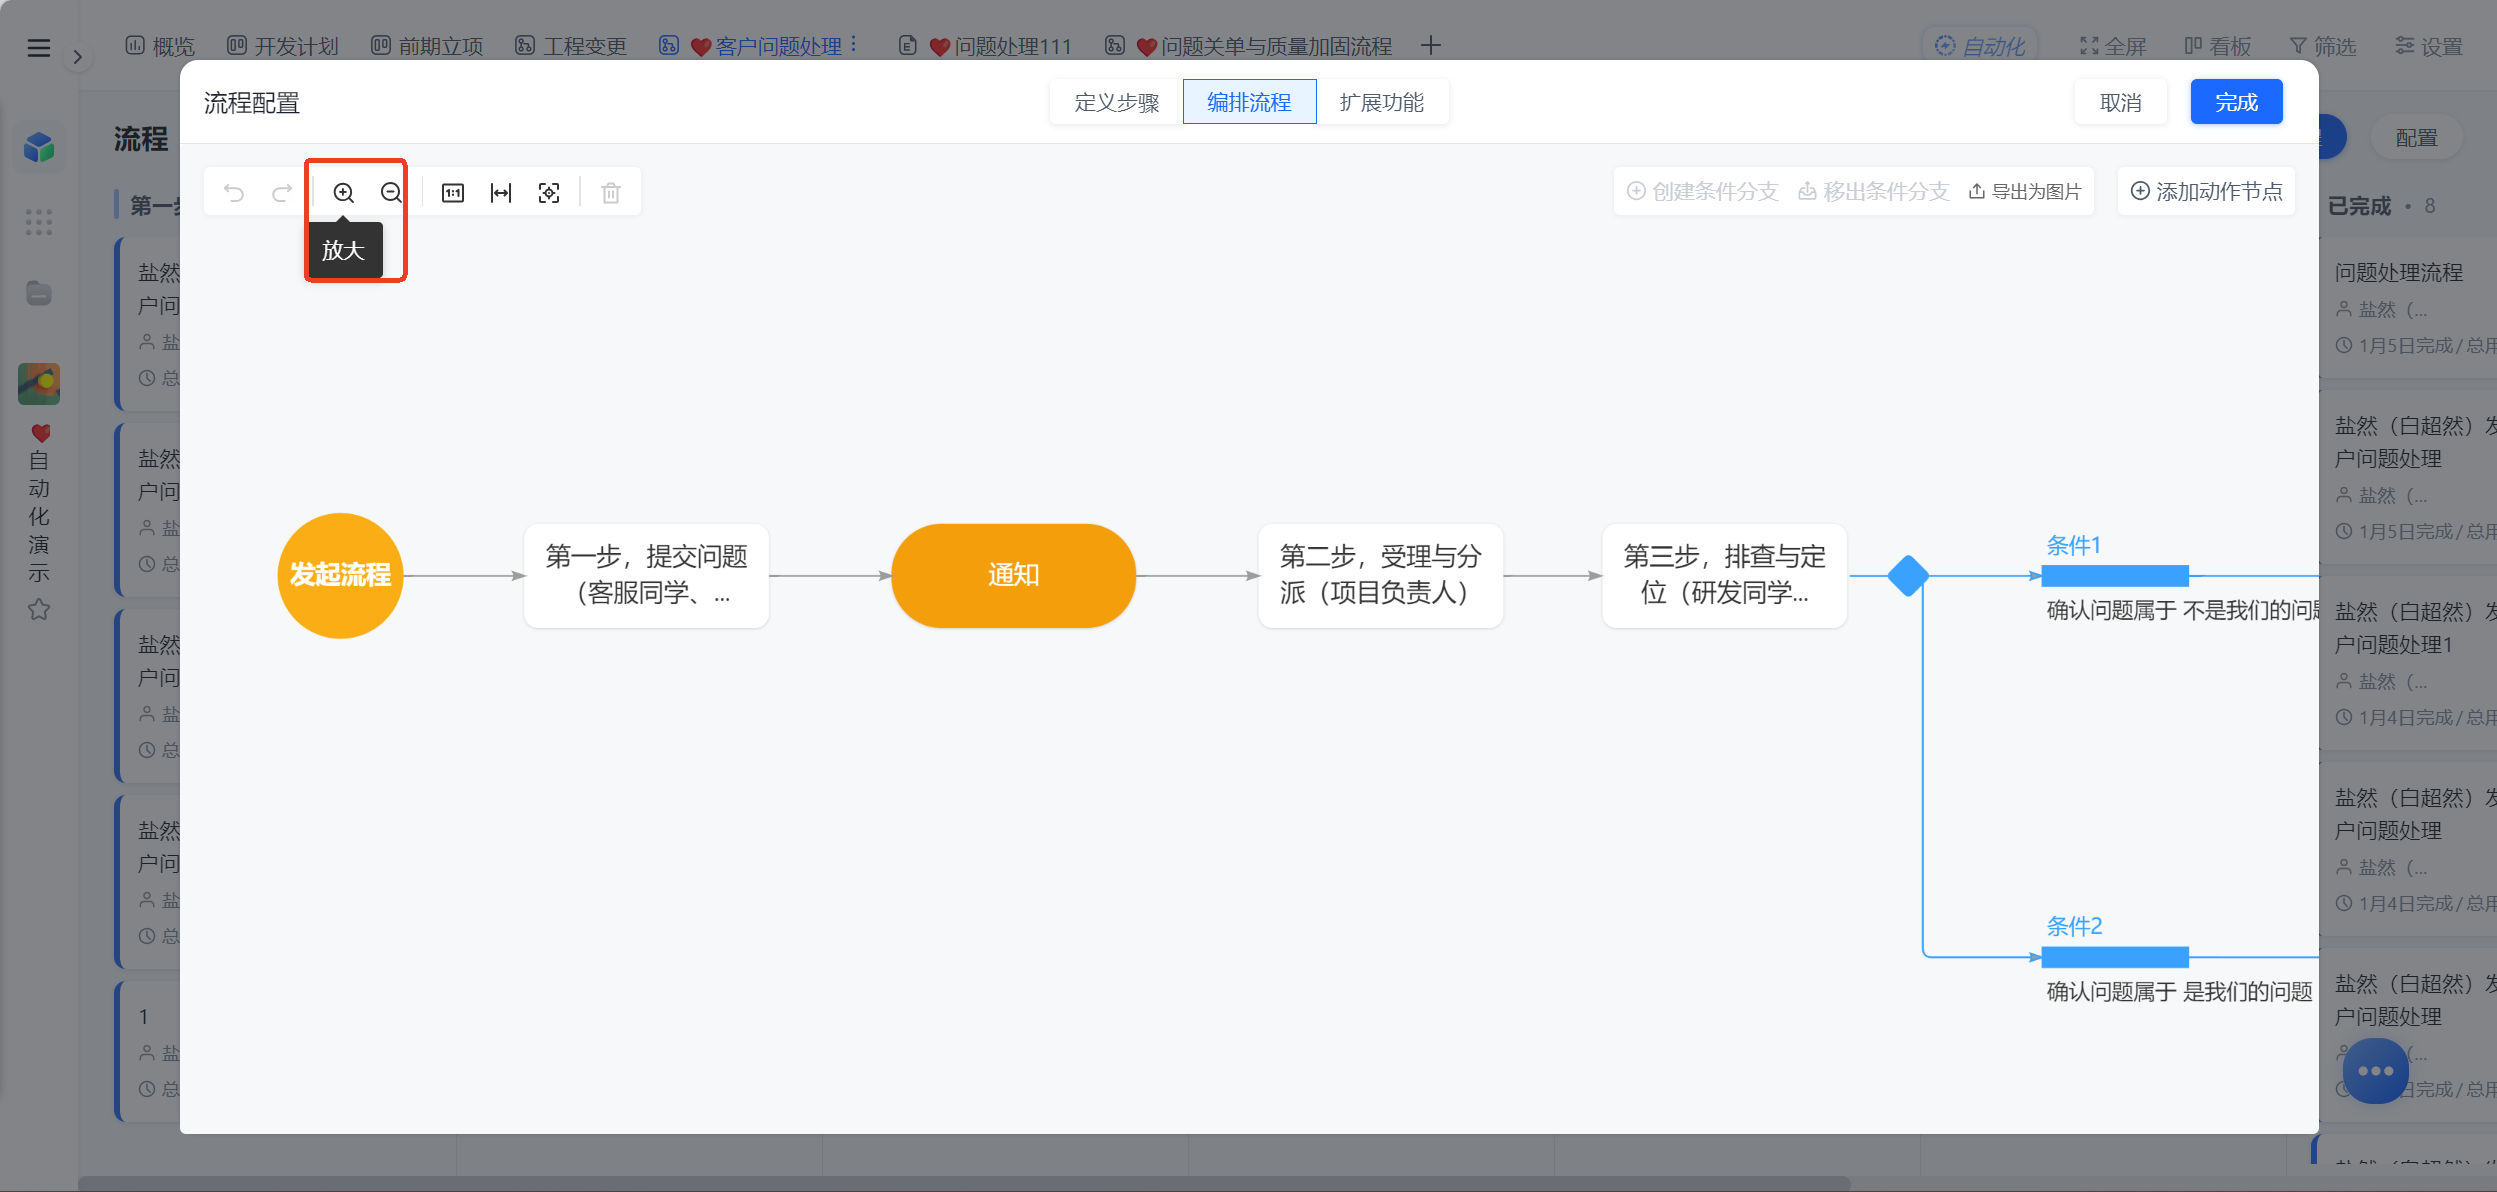Open the blue chat bubble floating button
This screenshot has height=1192, width=2497.
[x=2375, y=1071]
